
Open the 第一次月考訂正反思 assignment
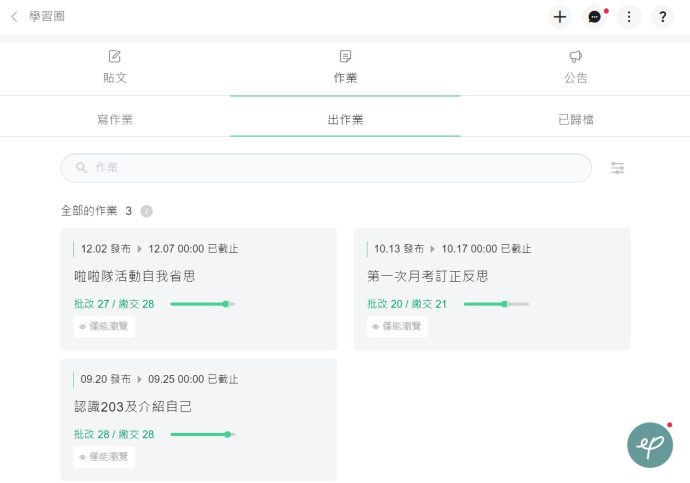[428, 276]
